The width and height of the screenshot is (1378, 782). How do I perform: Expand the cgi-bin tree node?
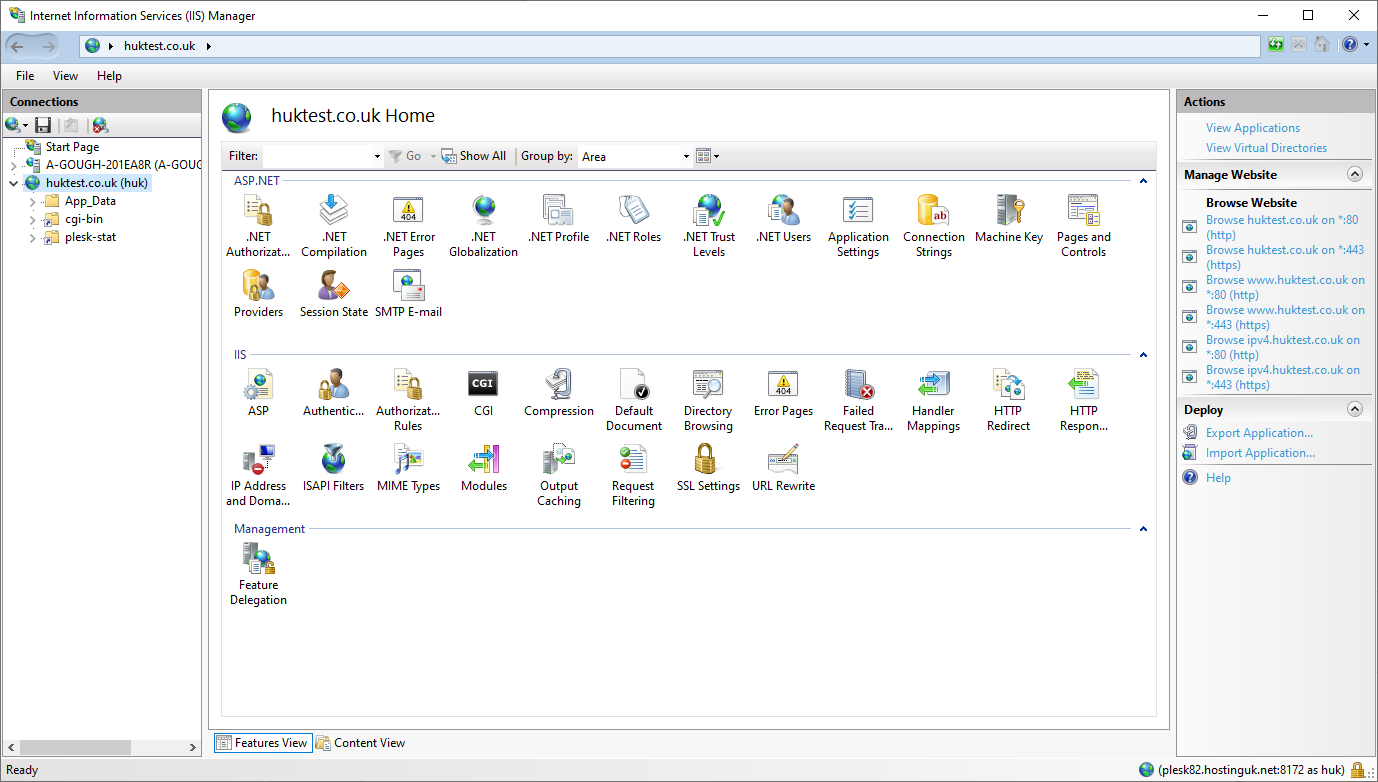click(x=33, y=220)
